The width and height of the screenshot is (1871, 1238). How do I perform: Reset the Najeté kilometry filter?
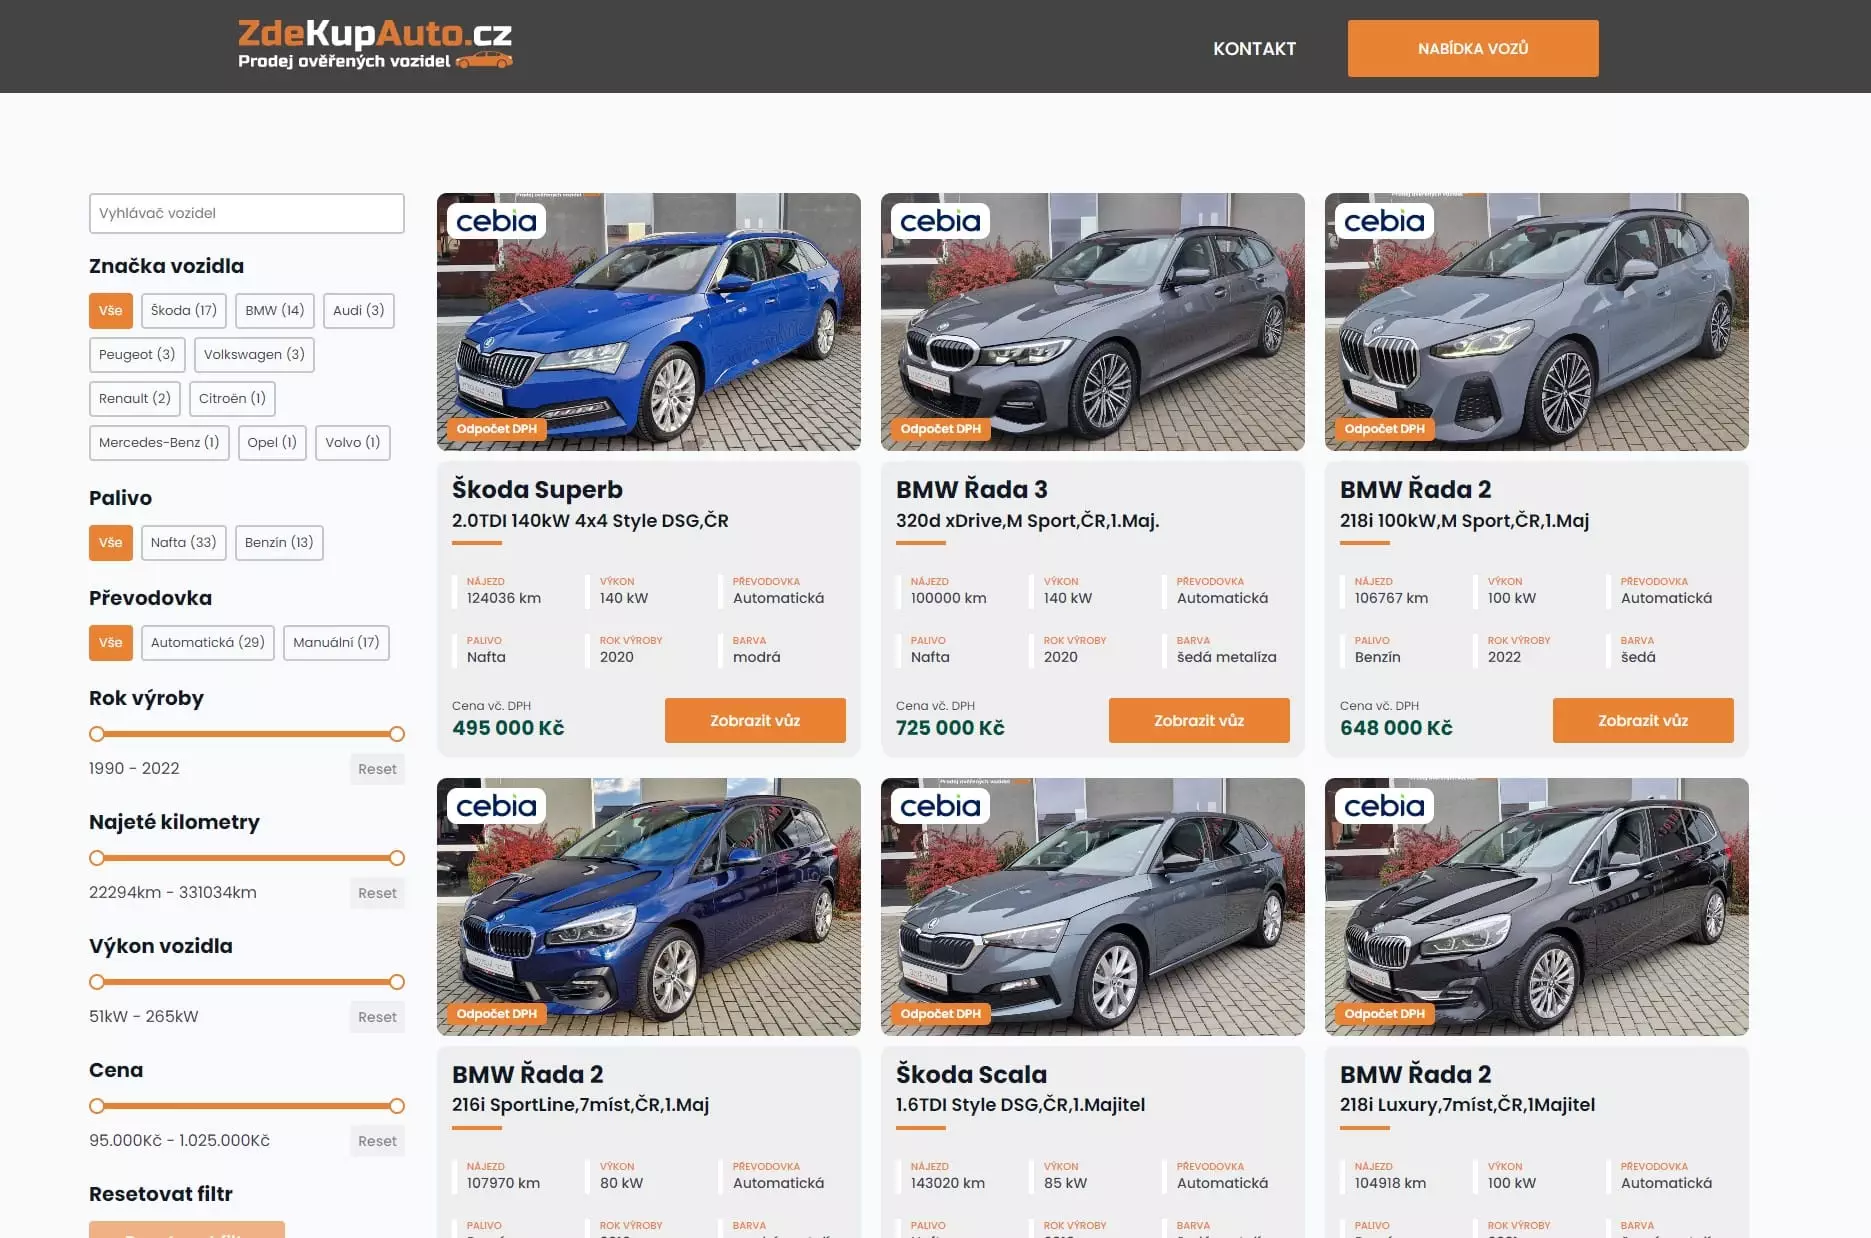click(x=377, y=893)
